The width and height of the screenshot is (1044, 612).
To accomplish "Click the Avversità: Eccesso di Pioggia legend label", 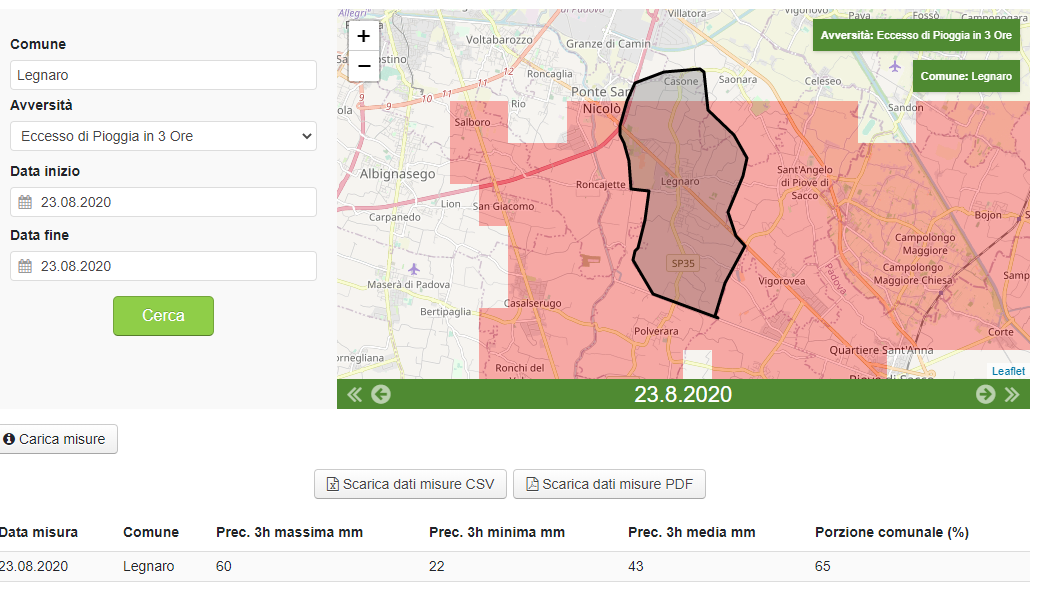I will click(916, 35).
